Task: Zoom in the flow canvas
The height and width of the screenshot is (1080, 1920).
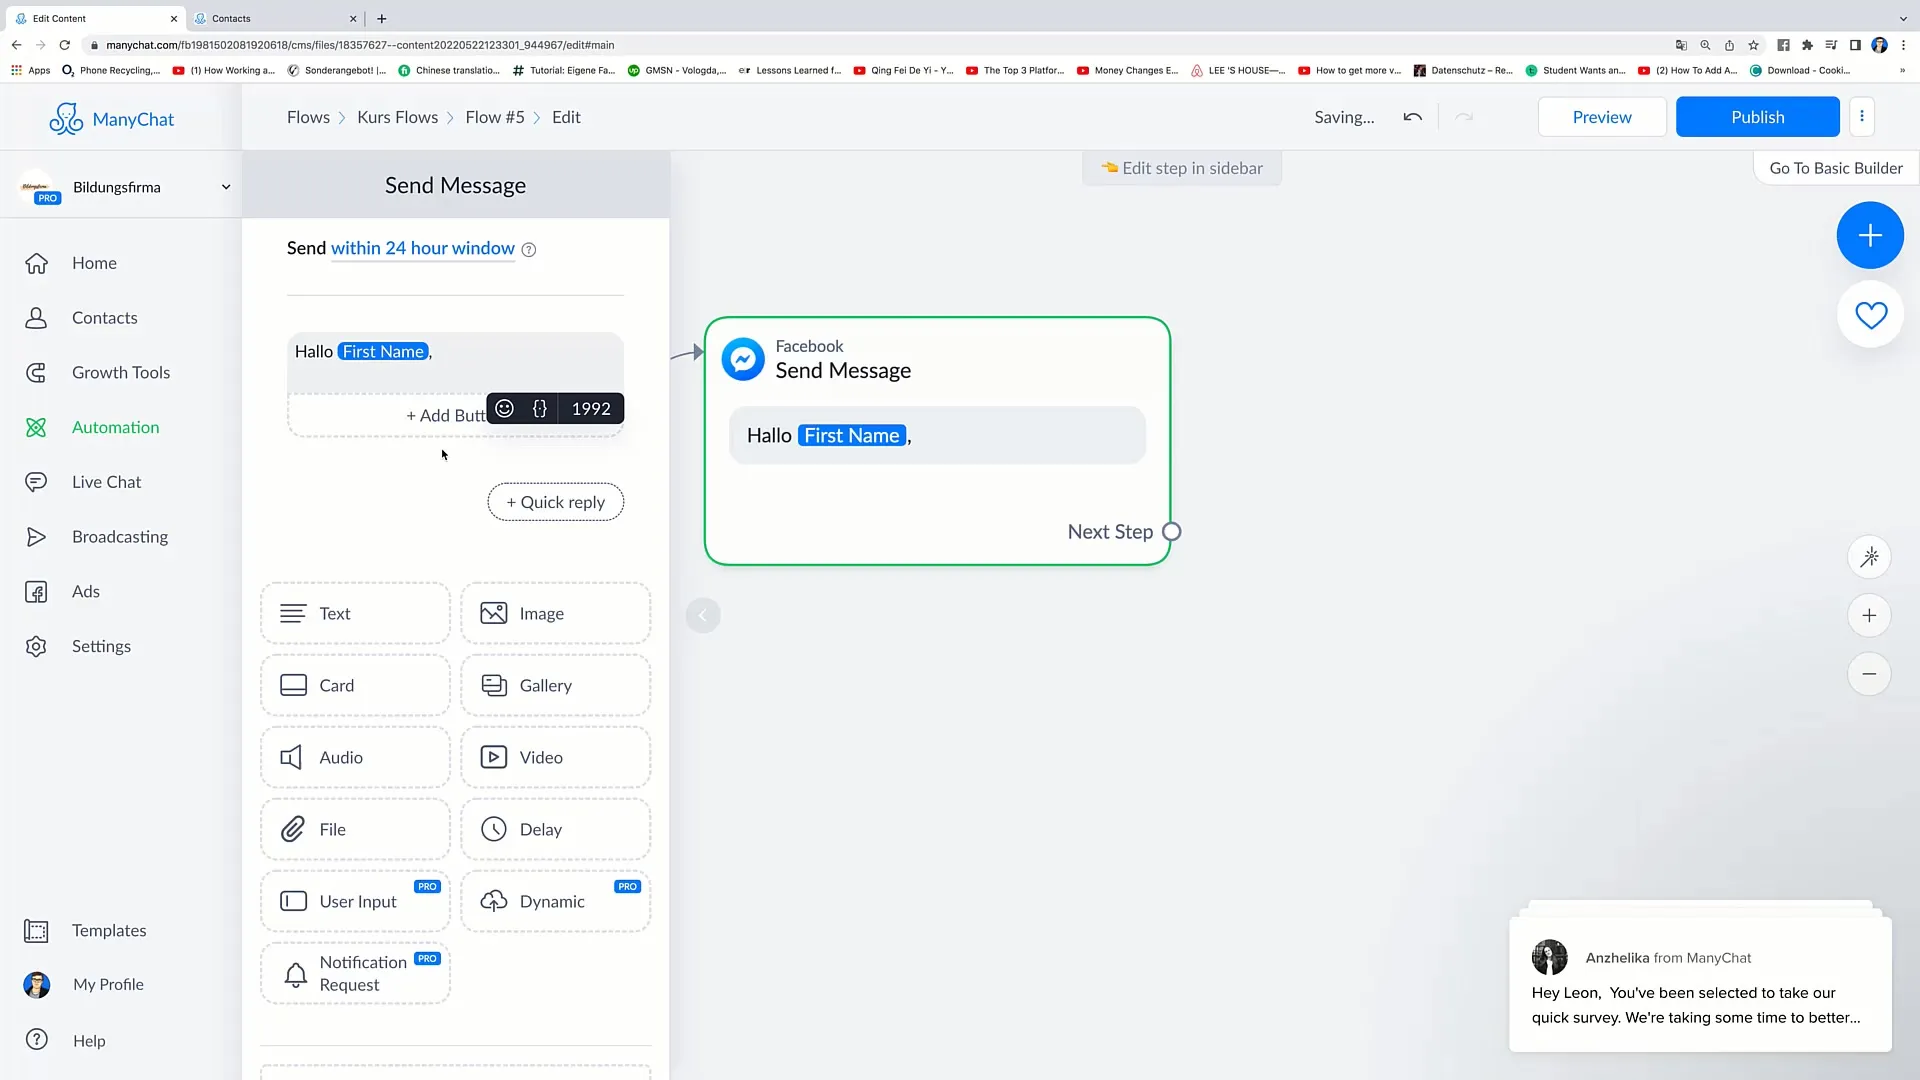Action: coord(1868,616)
